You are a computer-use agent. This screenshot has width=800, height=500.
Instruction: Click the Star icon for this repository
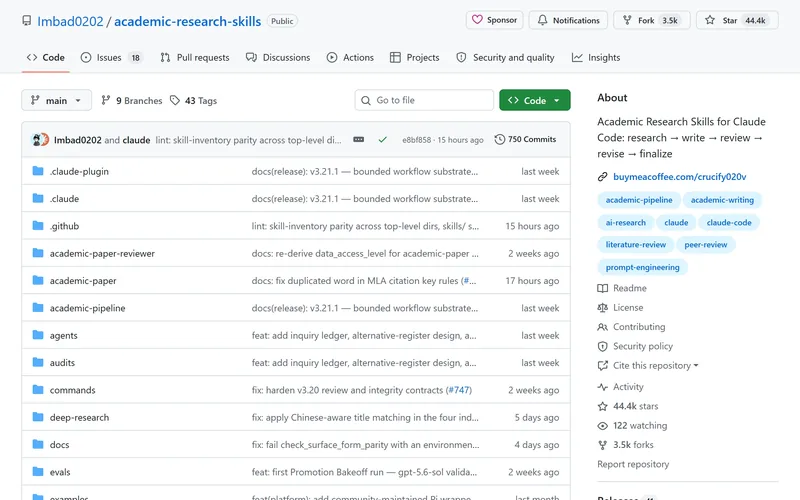(710, 20)
